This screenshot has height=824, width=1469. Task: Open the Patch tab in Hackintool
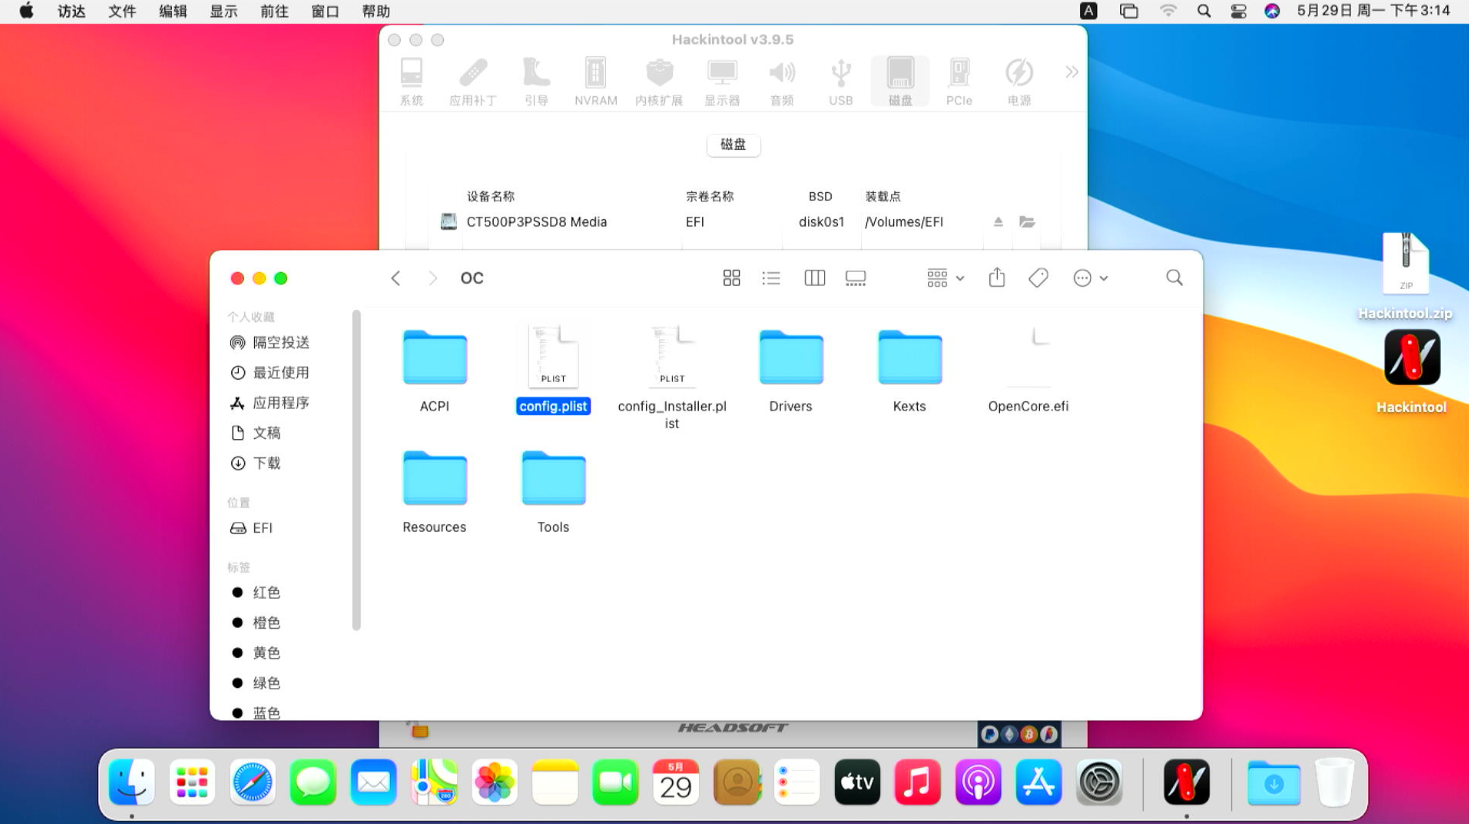[473, 81]
